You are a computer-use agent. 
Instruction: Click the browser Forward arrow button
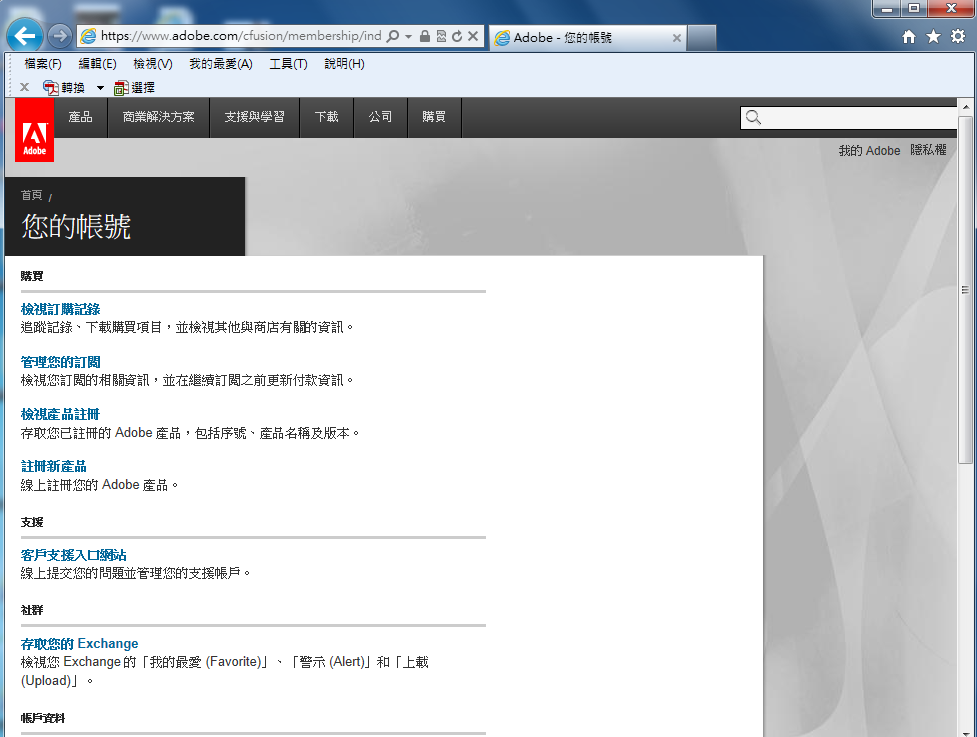coord(60,36)
